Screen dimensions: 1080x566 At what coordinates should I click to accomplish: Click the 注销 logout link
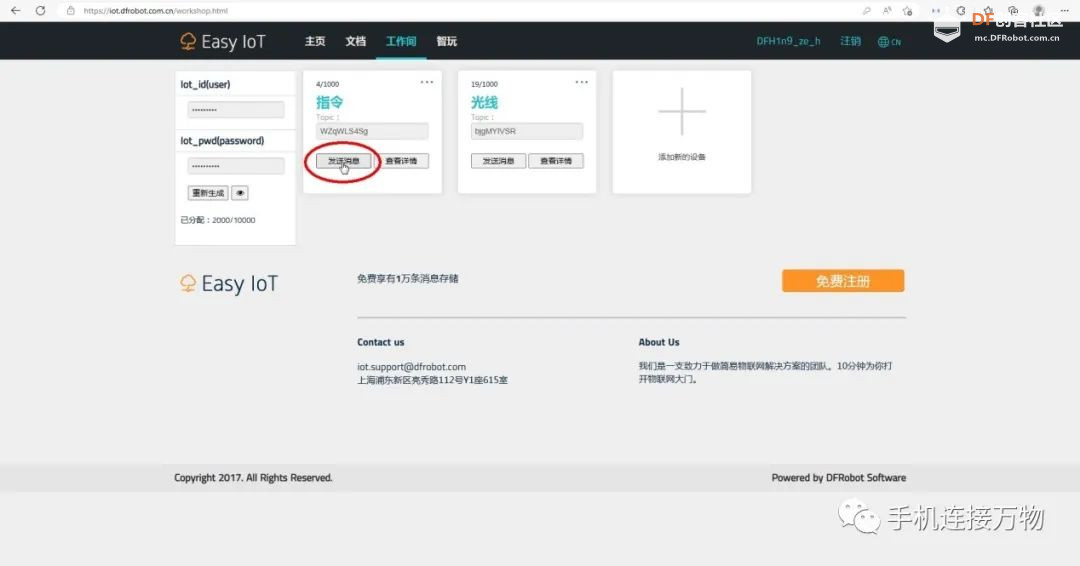point(851,41)
